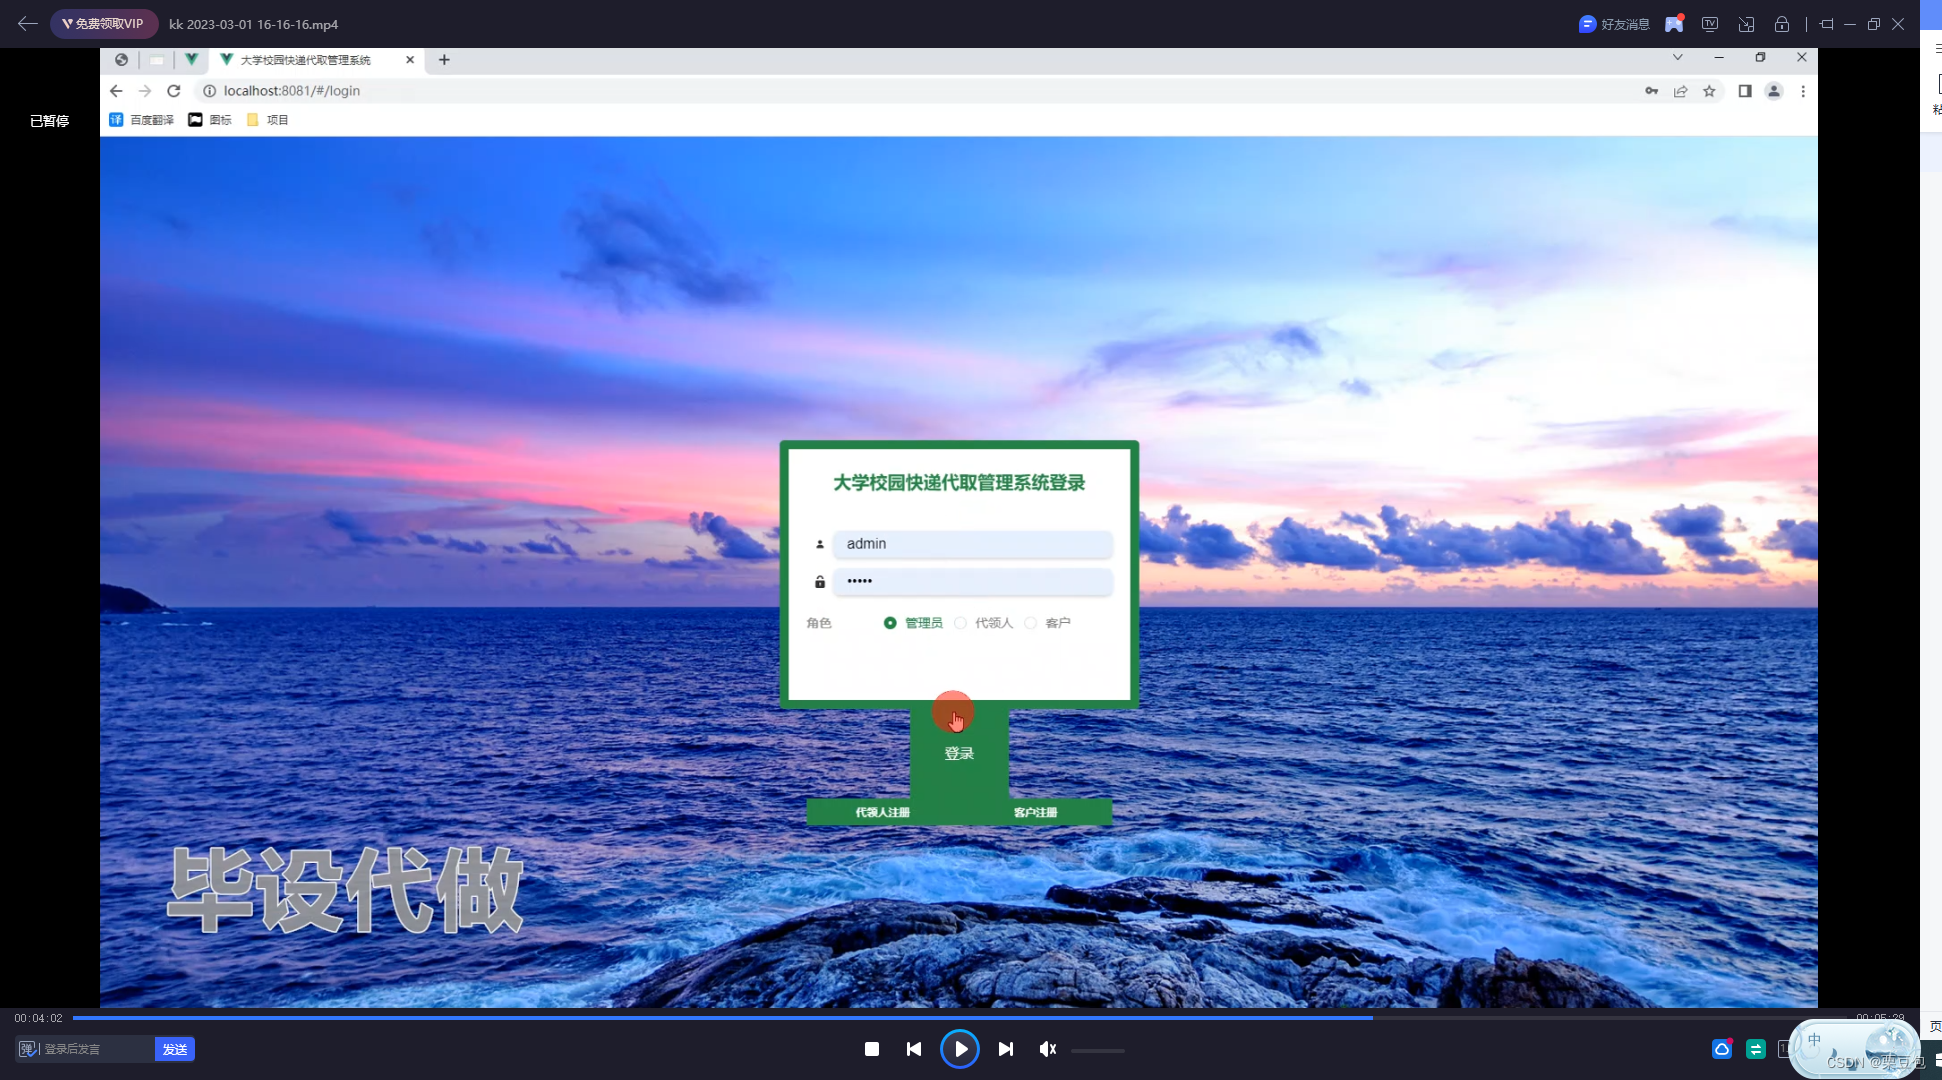Open the game controller icon

point(1674,24)
